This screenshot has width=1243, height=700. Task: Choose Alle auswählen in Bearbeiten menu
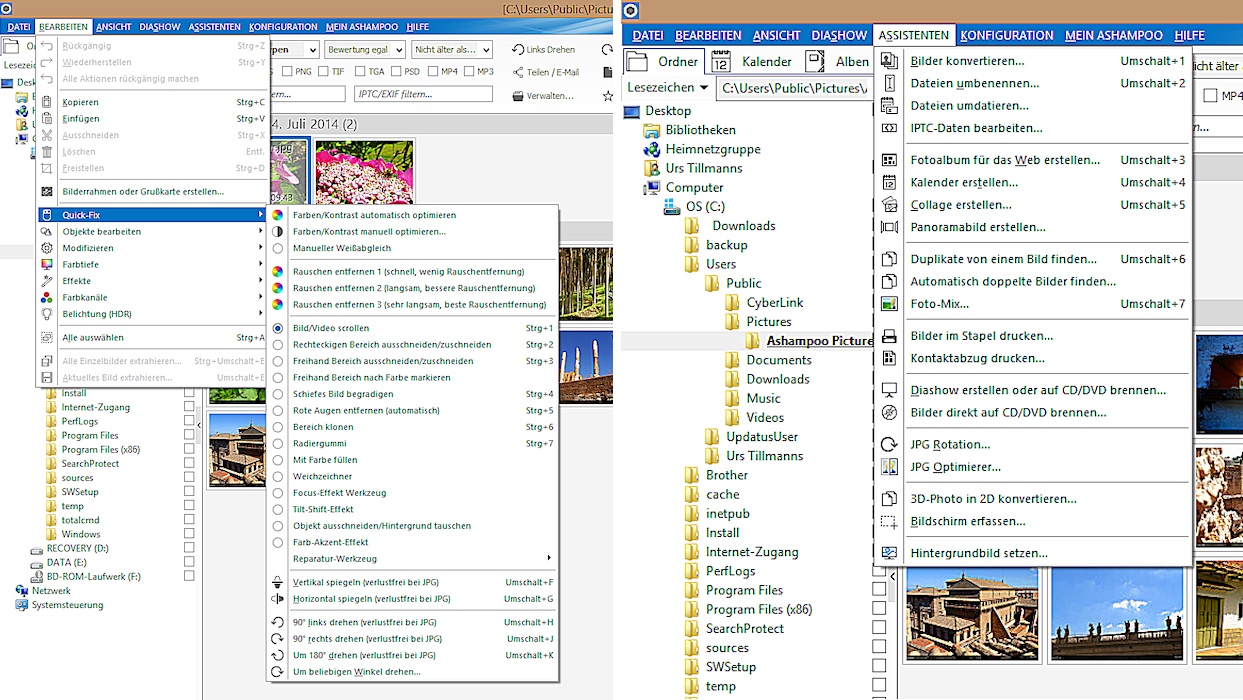pos(153,337)
